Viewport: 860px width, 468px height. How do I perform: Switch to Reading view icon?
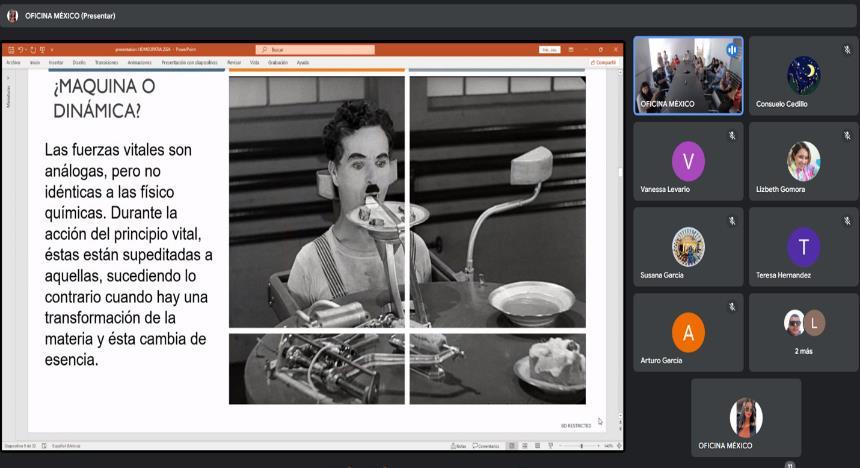tap(538, 446)
